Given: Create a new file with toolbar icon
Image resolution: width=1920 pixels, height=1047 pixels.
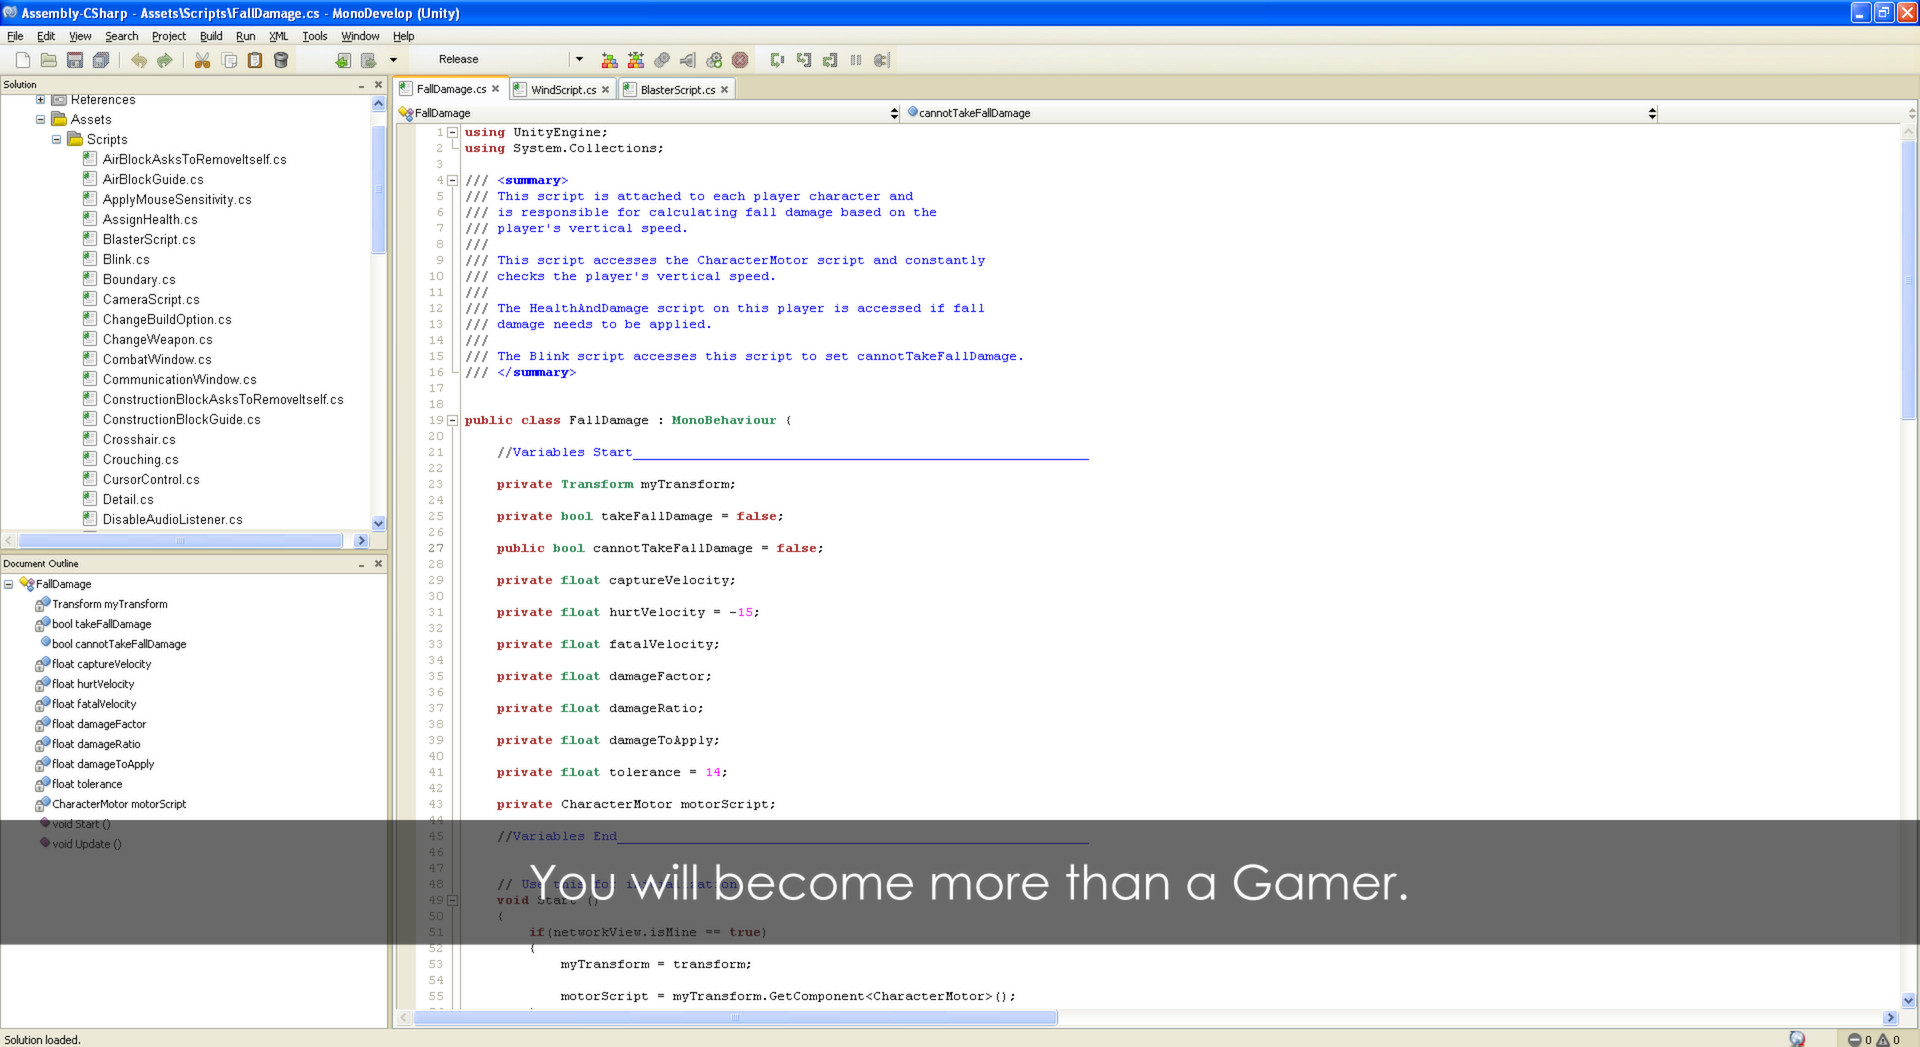Looking at the screenshot, I should [x=22, y=60].
